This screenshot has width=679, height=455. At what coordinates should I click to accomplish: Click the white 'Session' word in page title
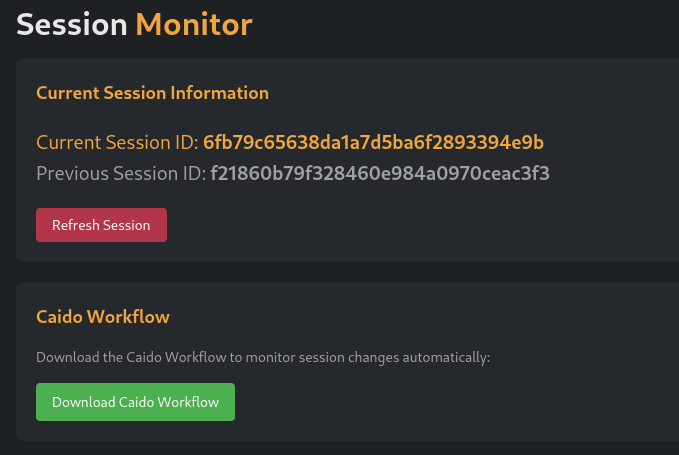(x=71, y=23)
